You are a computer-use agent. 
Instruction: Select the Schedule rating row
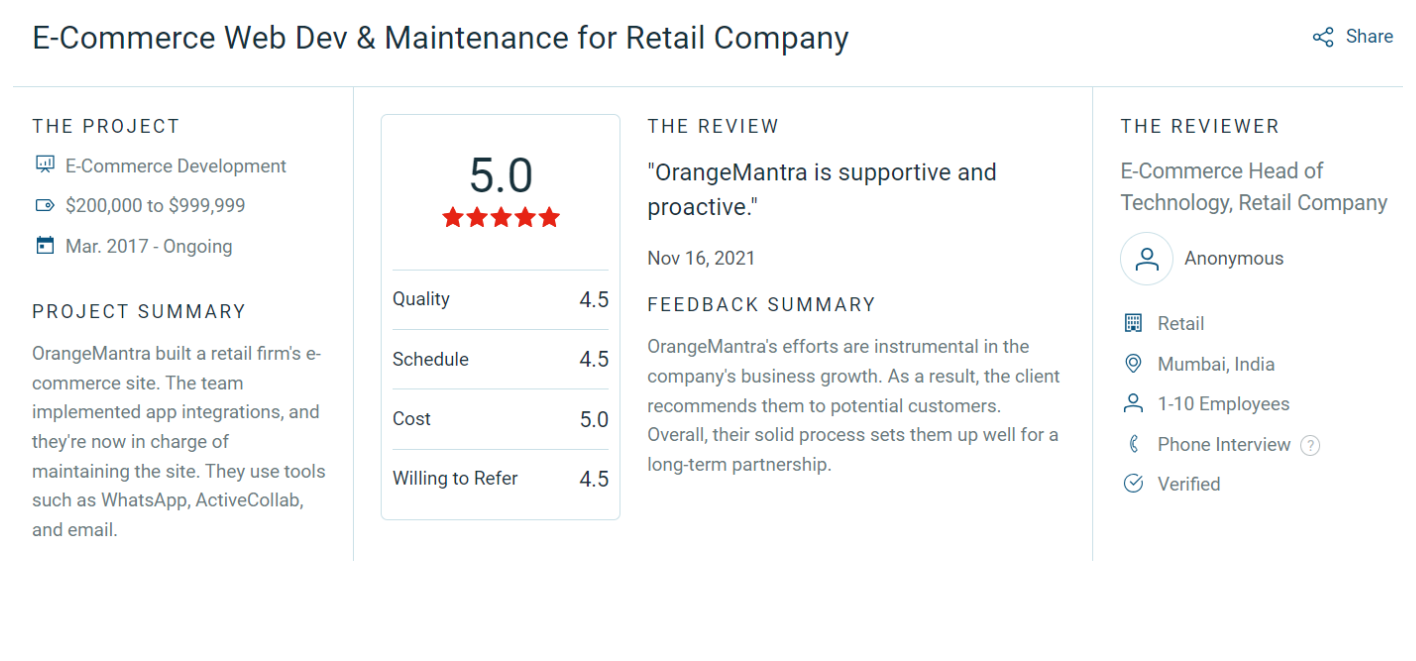[x=500, y=359]
